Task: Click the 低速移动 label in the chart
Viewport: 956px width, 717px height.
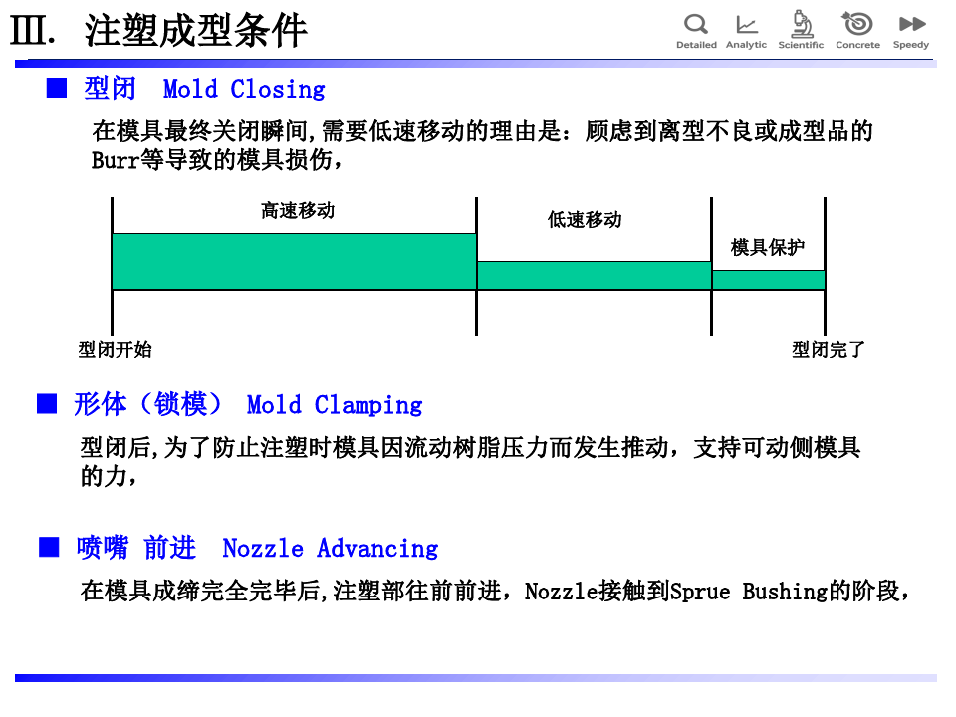Action: [x=584, y=220]
